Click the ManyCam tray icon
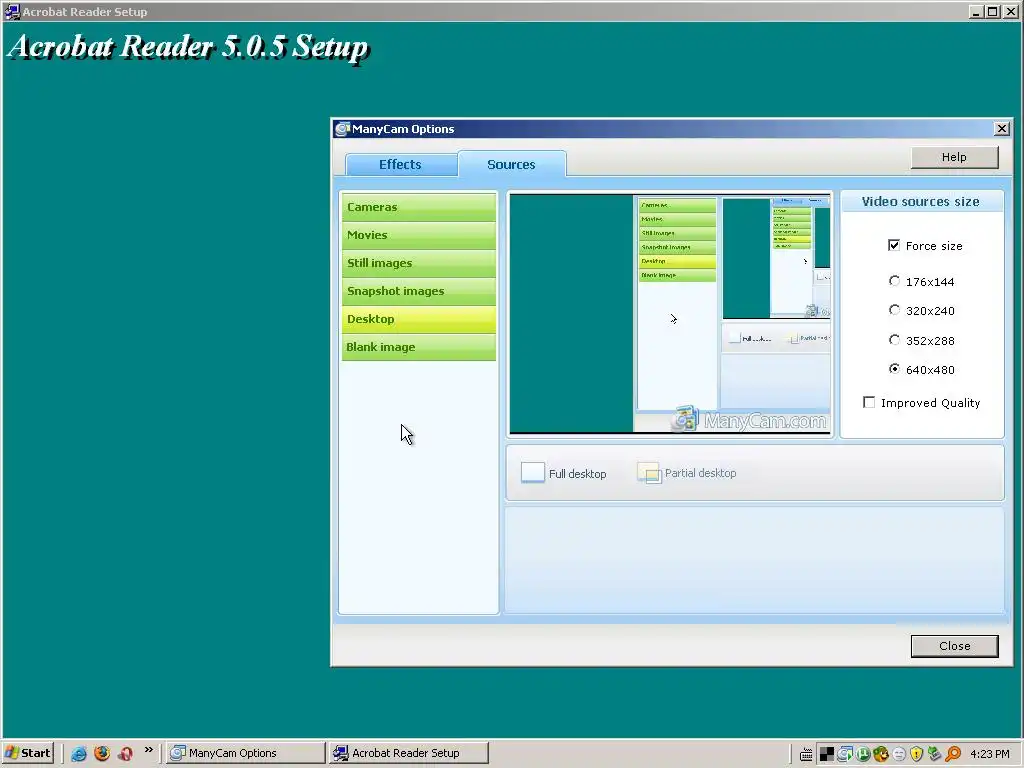This screenshot has width=1024, height=768. pos(845,754)
